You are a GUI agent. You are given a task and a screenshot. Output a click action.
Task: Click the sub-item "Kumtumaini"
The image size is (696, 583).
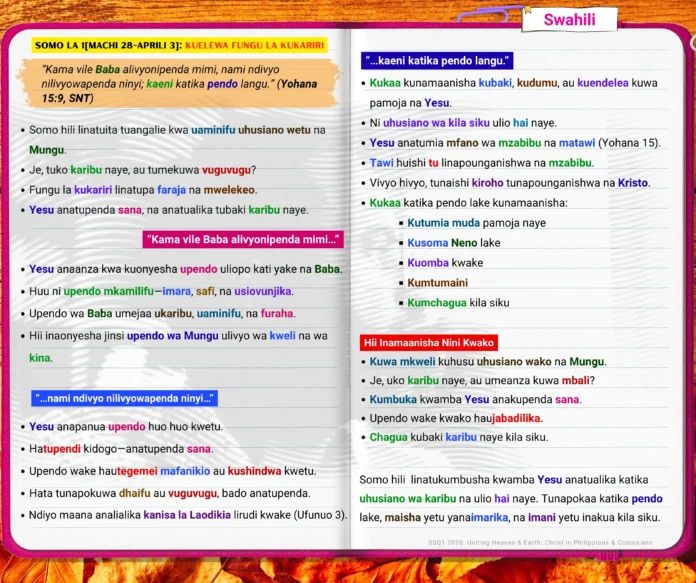pos(438,283)
